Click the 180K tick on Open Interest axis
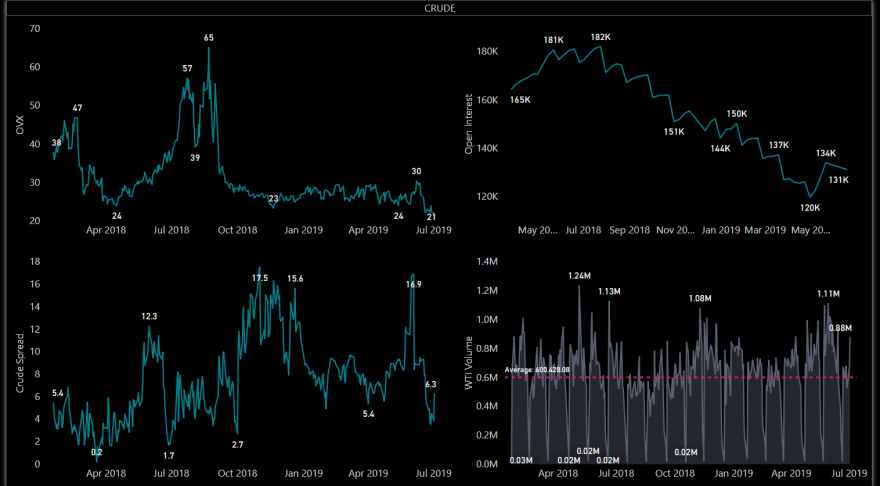Screen dimensions: 880x486 (x=487, y=52)
